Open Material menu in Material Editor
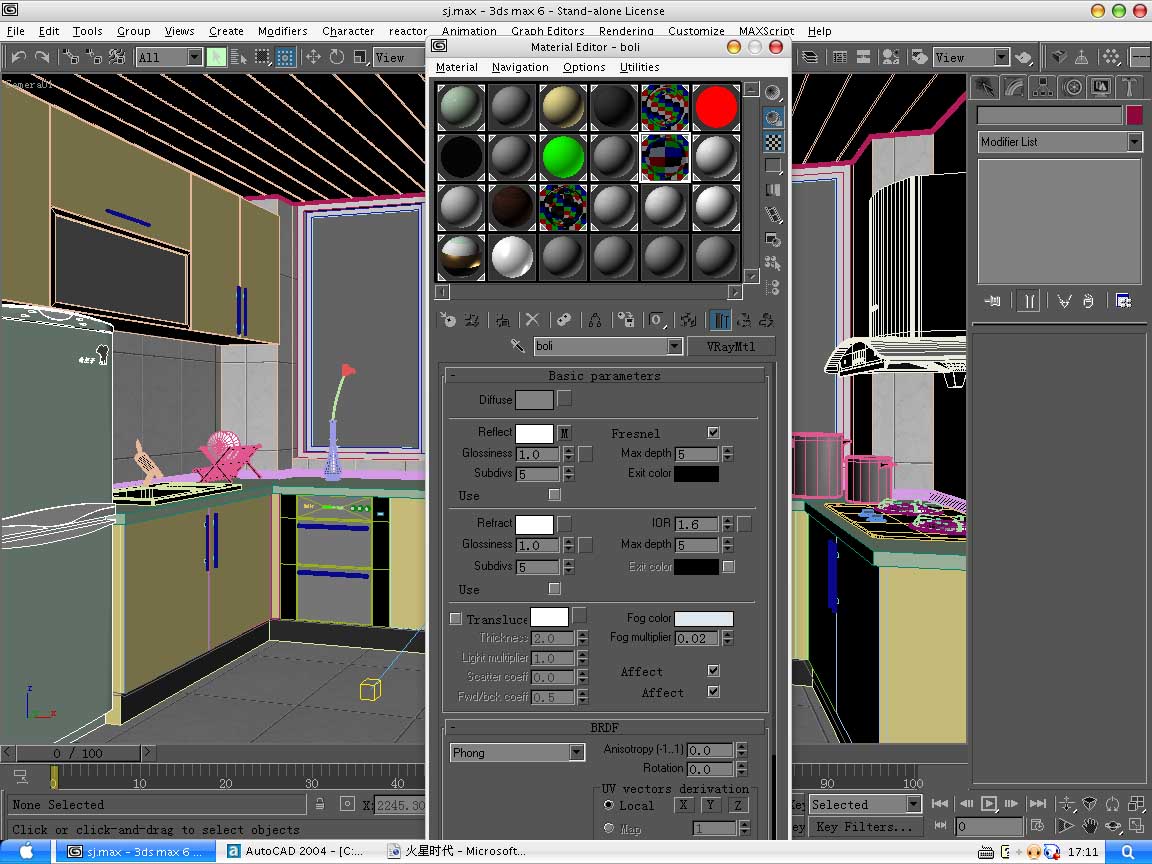Viewport: 1152px width, 864px height. pos(457,67)
